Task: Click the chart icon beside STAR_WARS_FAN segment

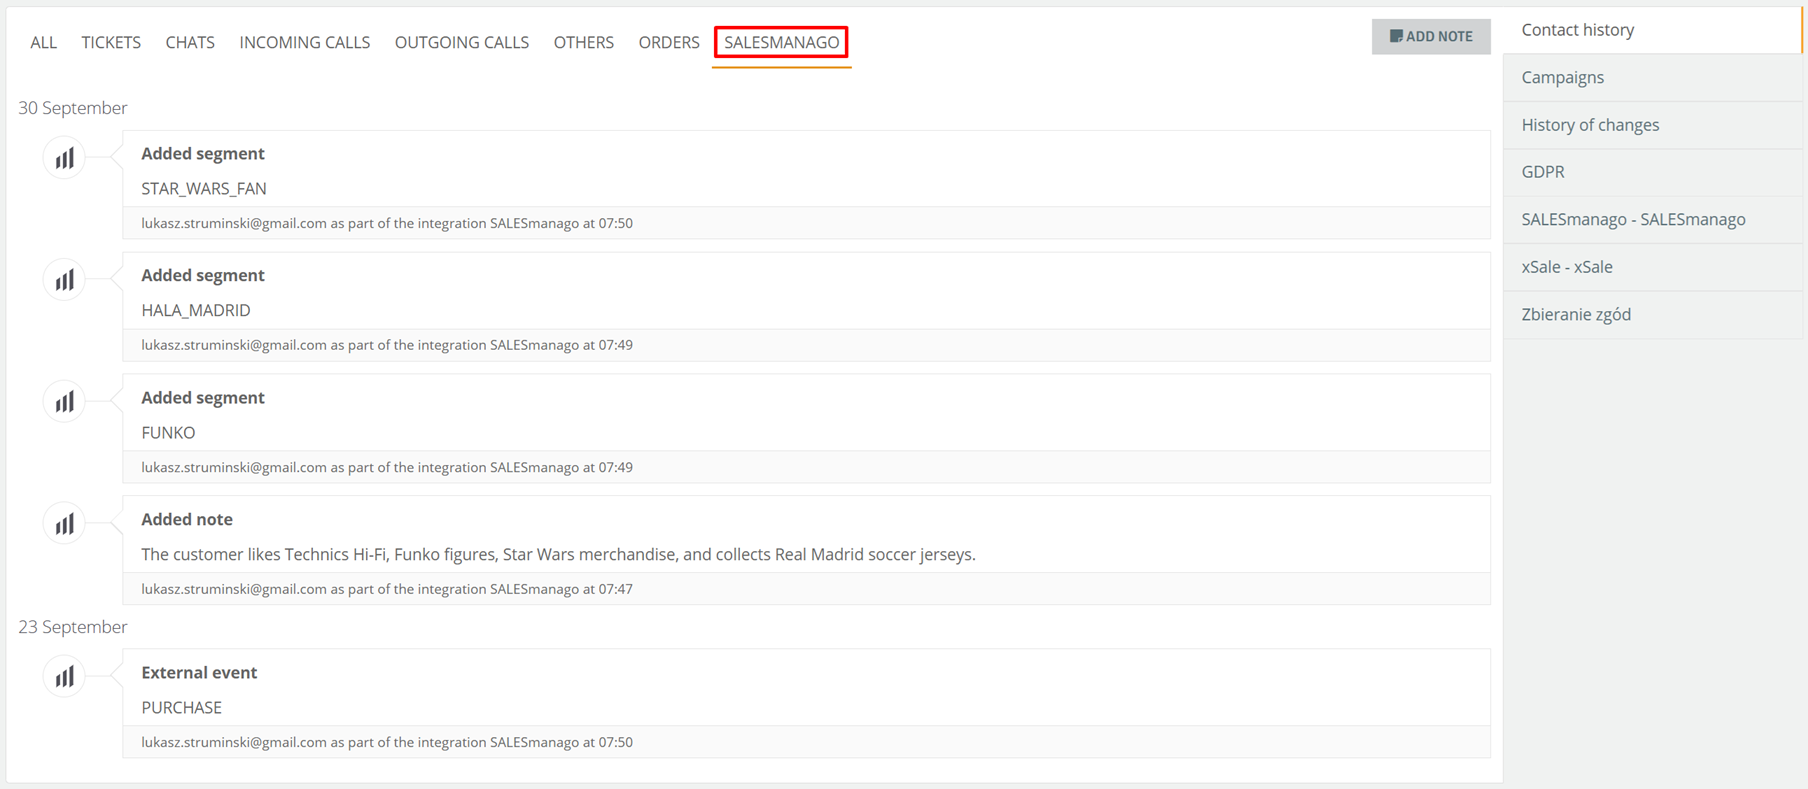Action: [64, 159]
